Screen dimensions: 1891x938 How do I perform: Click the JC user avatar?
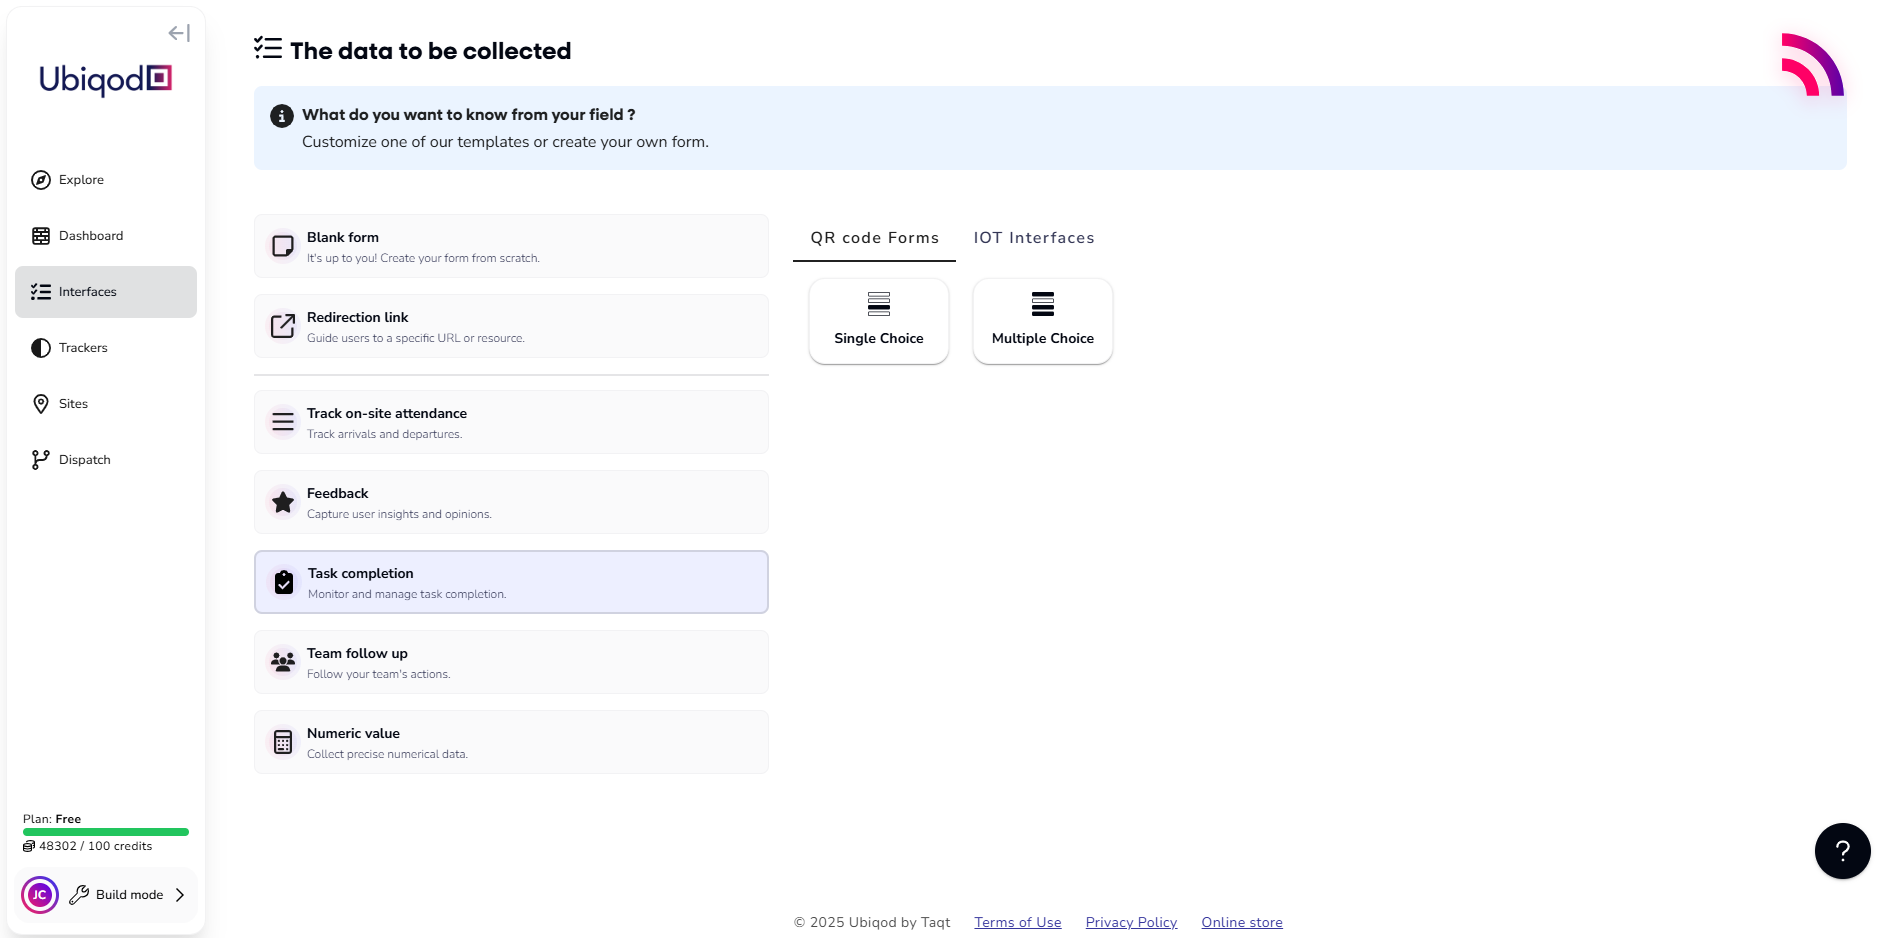pyautogui.click(x=40, y=895)
